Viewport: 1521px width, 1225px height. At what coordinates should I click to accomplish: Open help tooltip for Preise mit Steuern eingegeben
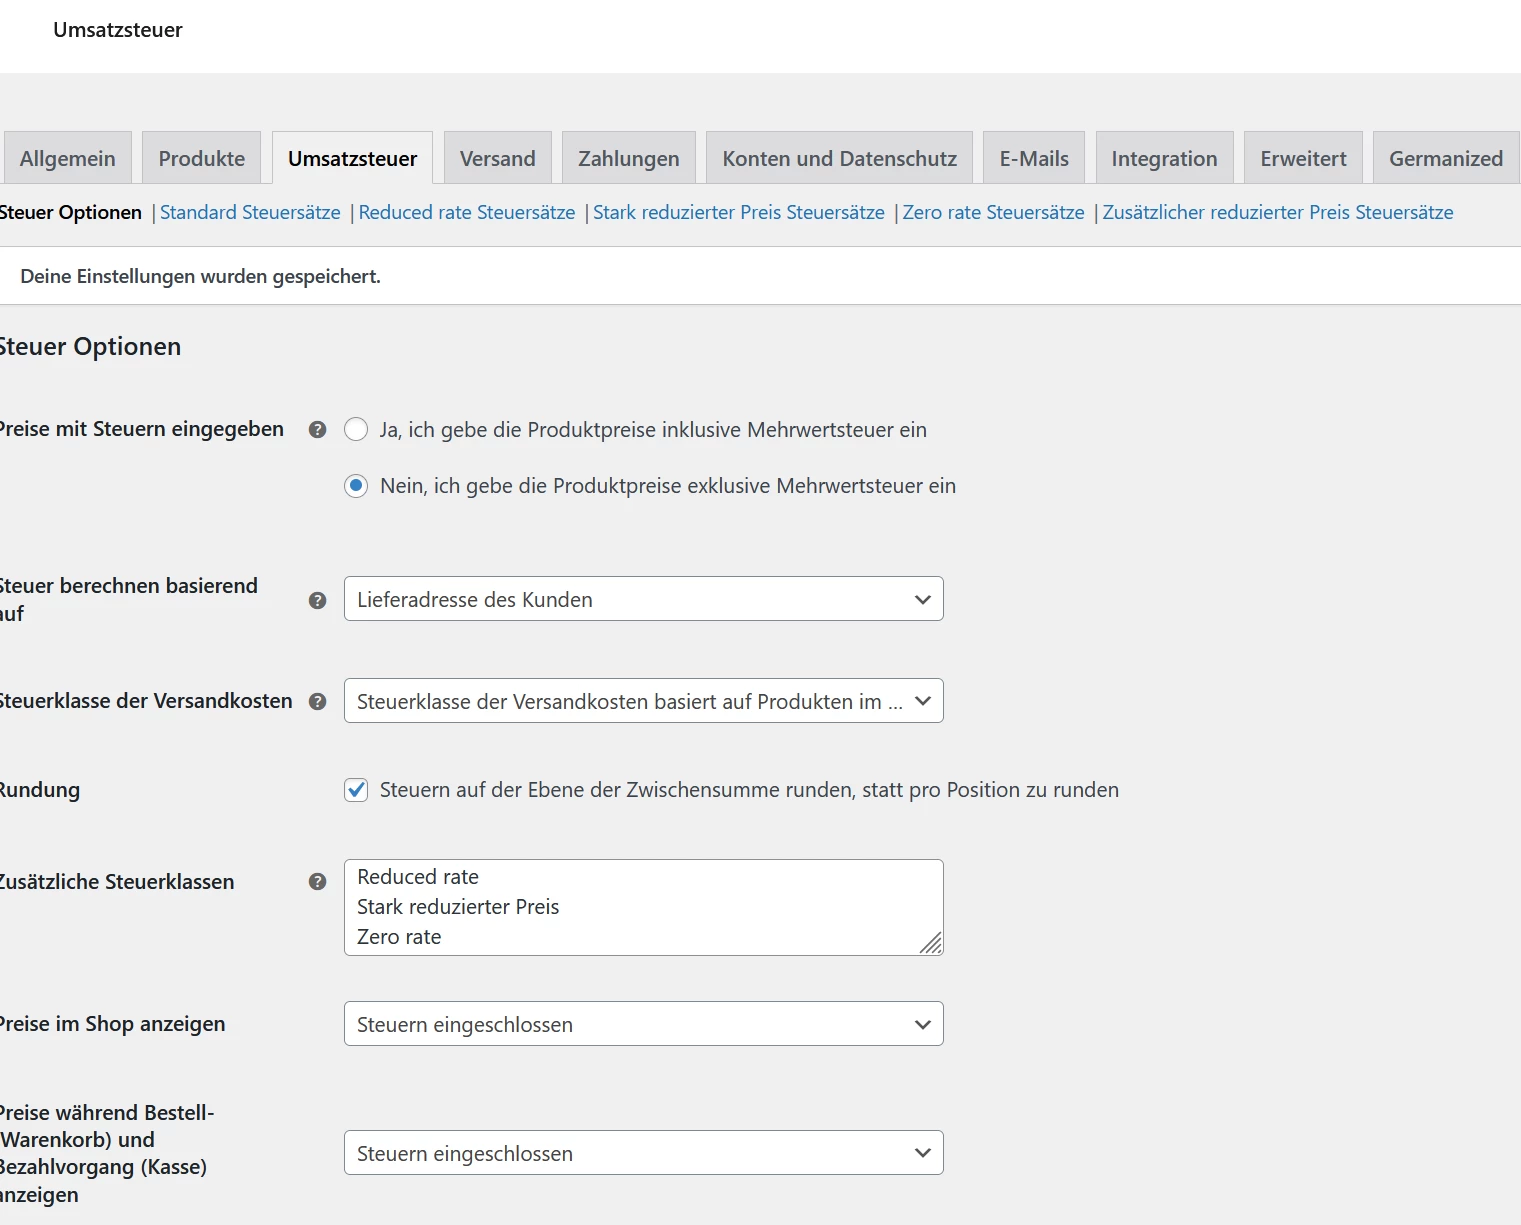click(318, 430)
